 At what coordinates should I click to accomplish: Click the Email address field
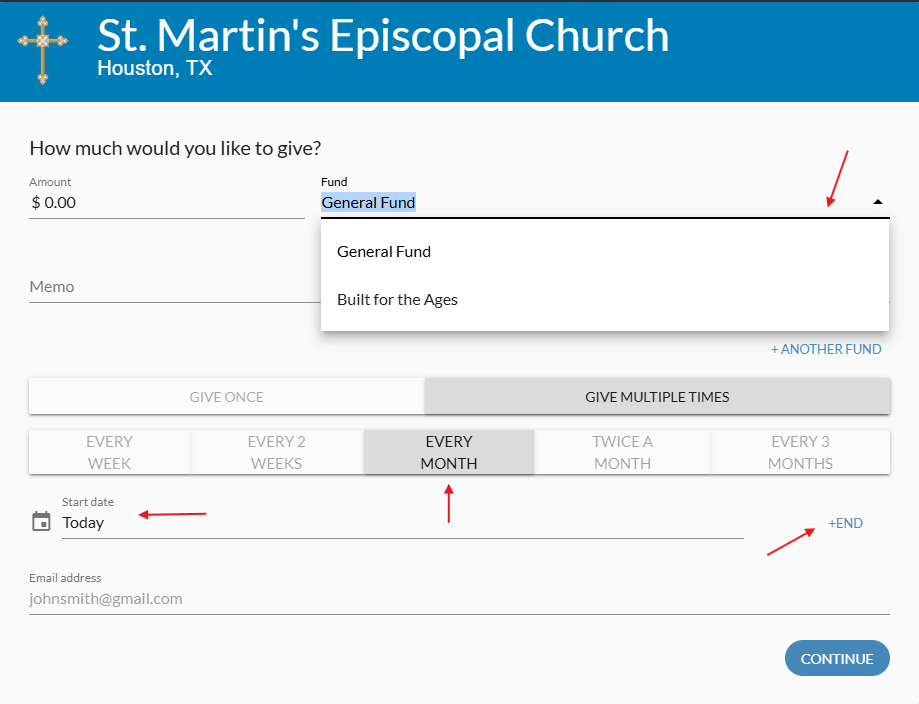pos(460,599)
